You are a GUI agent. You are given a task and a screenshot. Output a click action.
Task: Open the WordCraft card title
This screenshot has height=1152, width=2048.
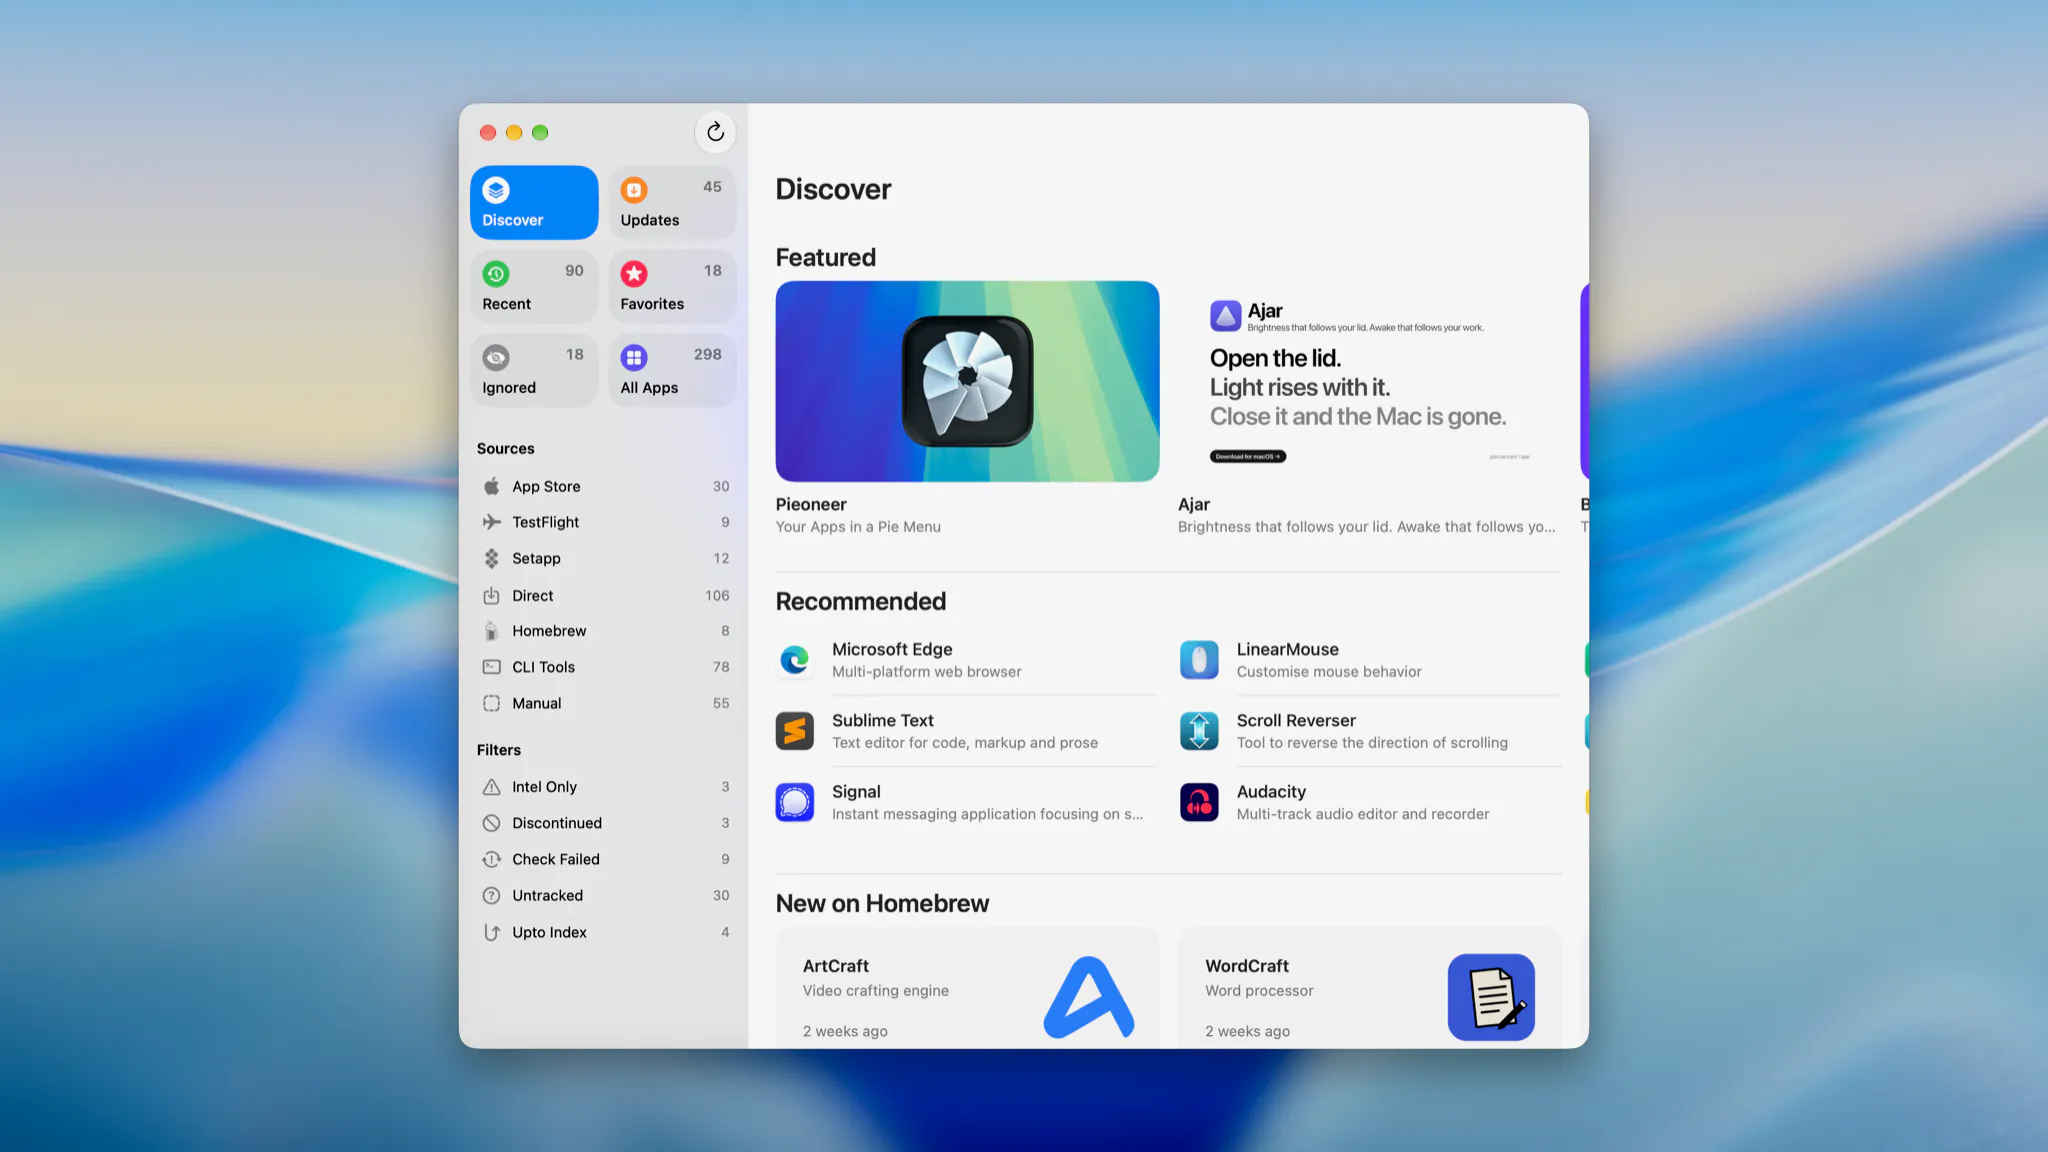tap(1247, 966)
